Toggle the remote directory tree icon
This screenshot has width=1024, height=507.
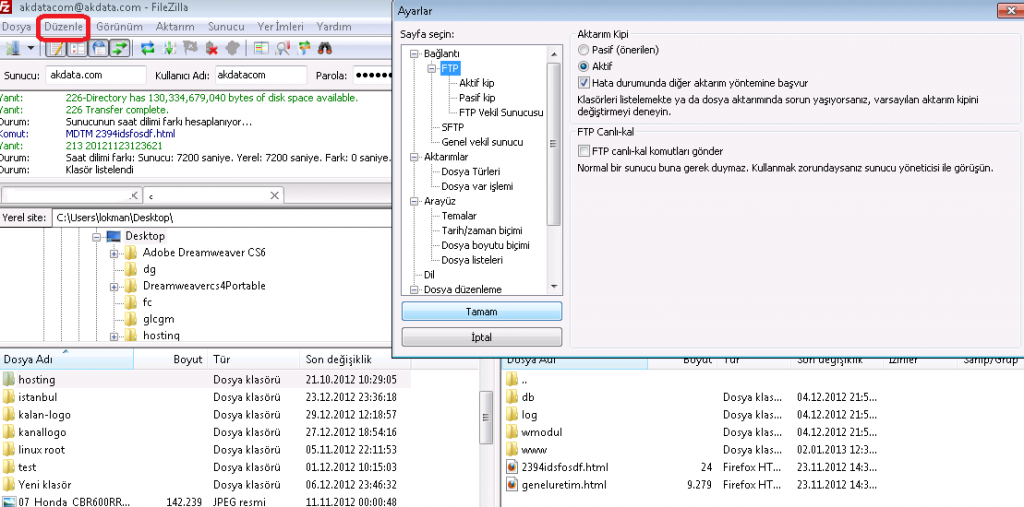click(99, 48)
